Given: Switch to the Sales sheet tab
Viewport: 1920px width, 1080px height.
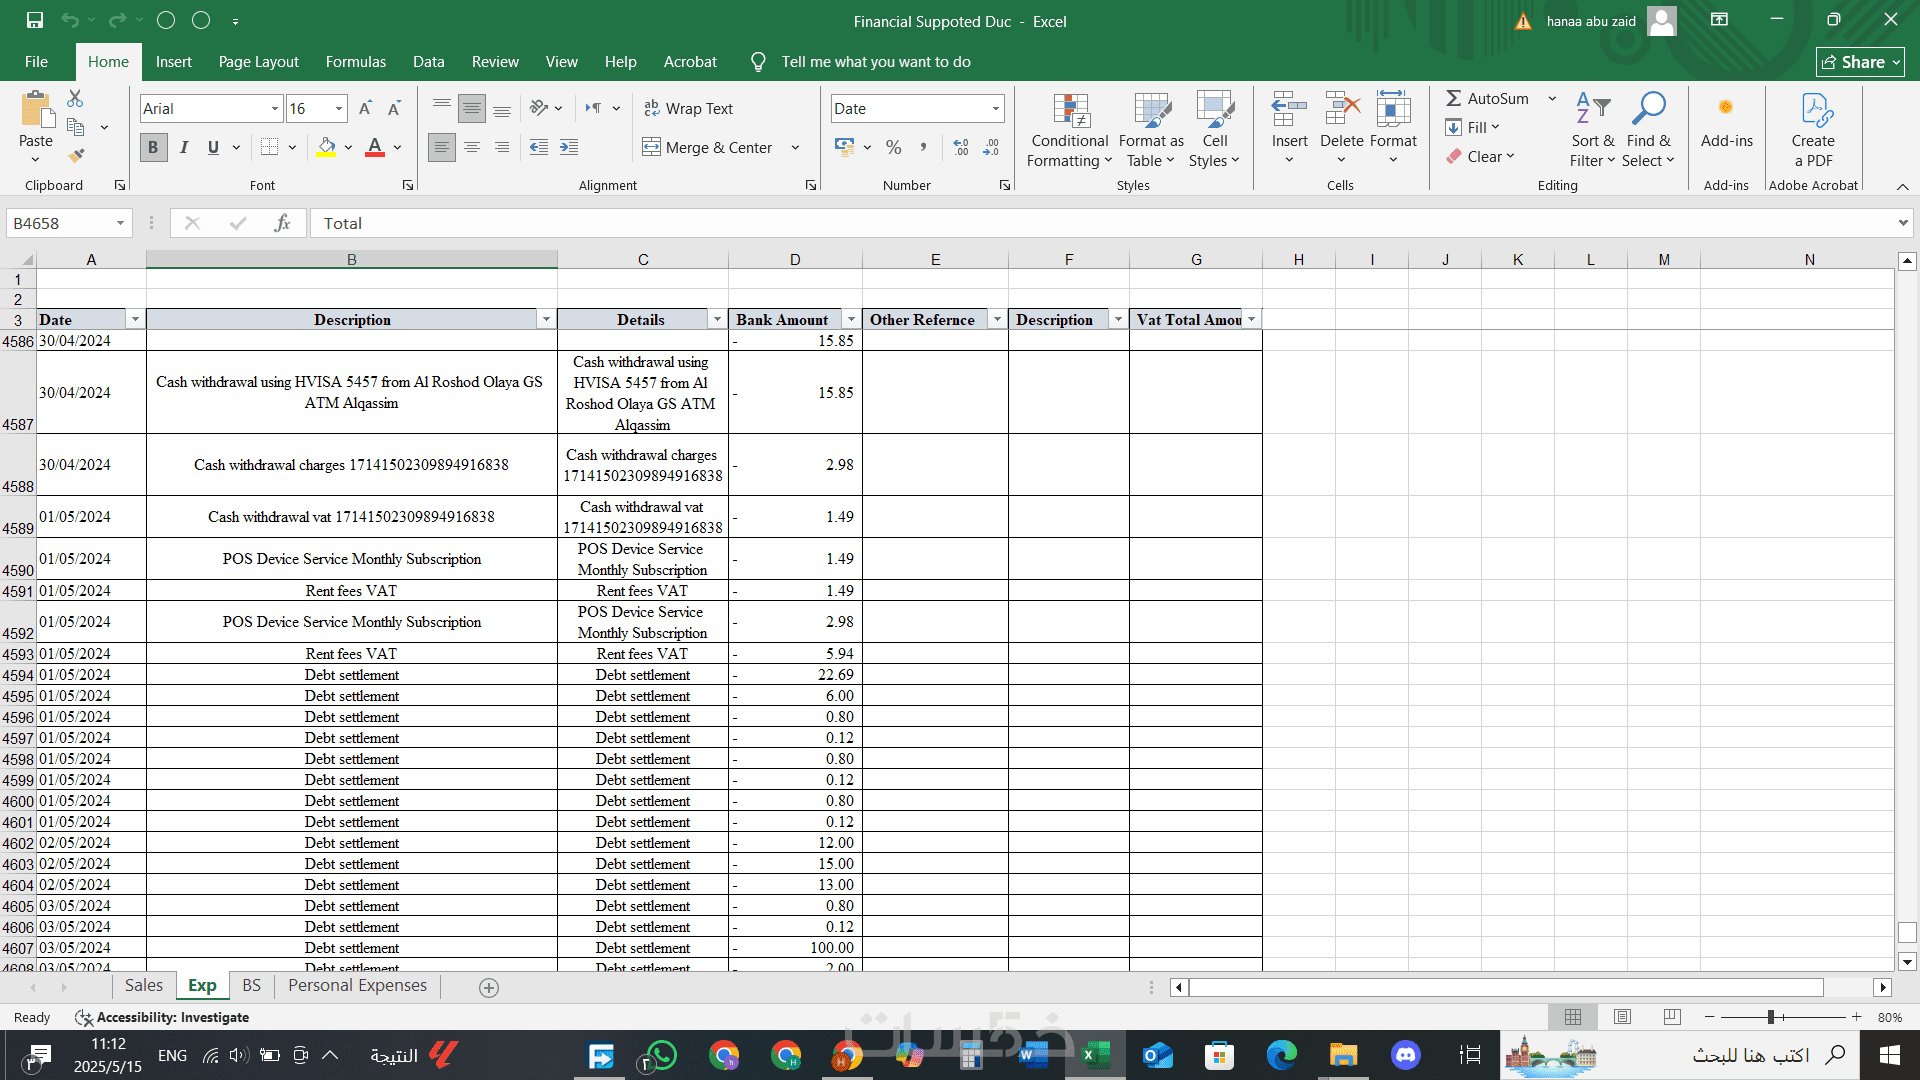Looking at the screenshot, I should tap(143, 986).
